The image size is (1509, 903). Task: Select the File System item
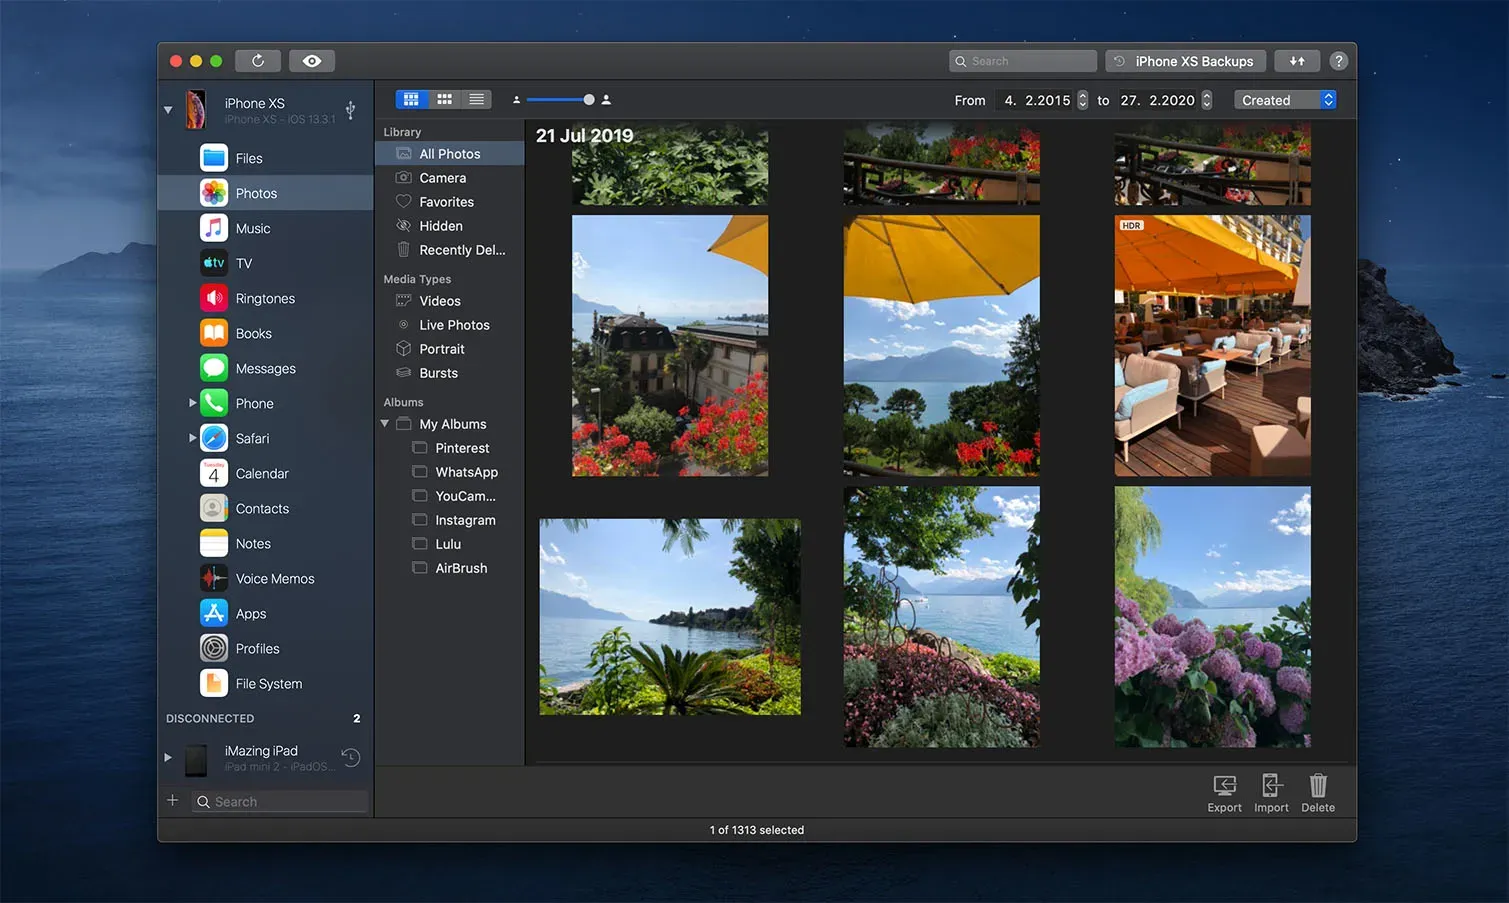point(268,683)
